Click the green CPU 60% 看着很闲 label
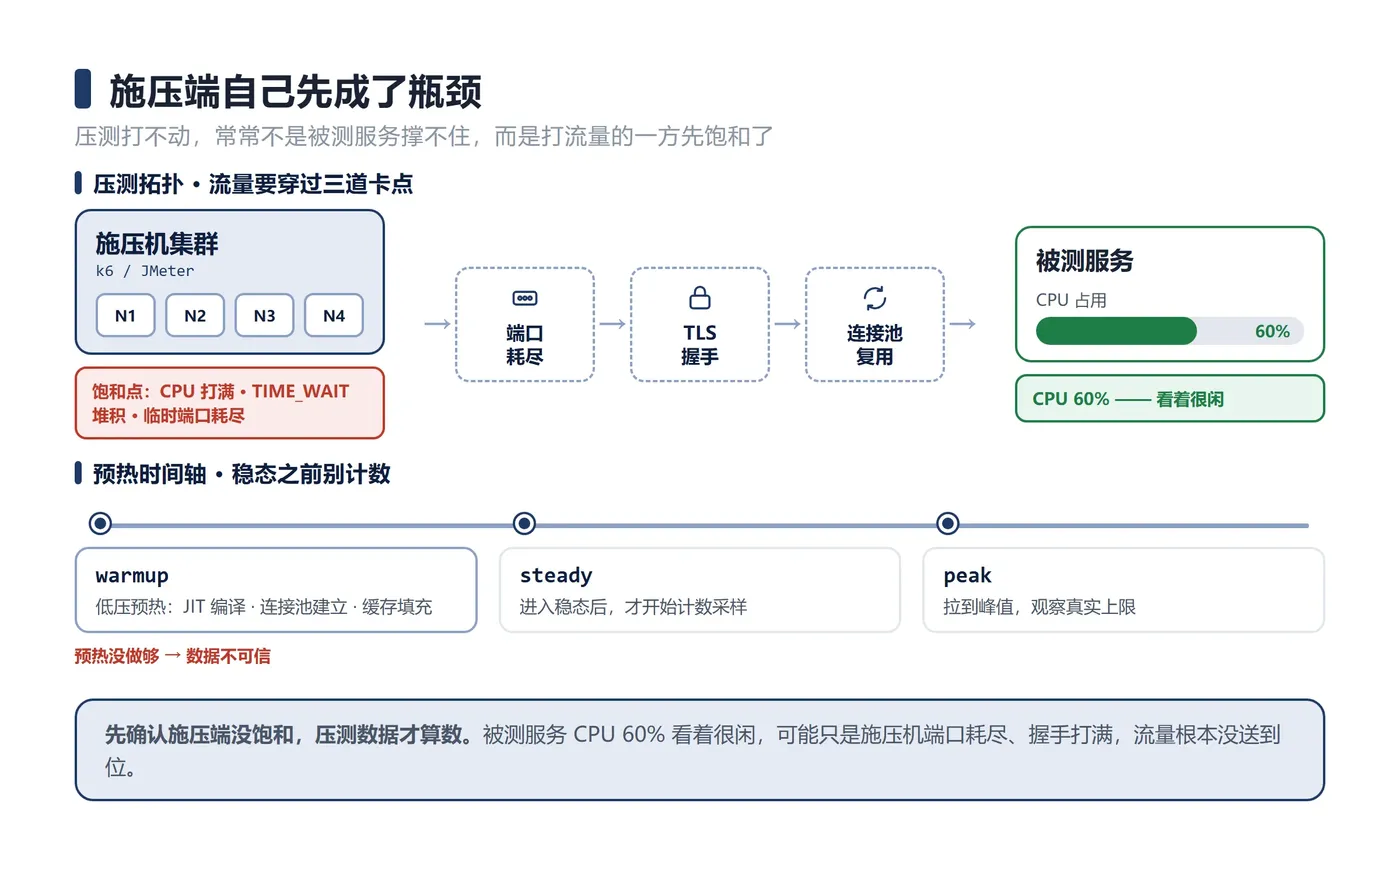This screenshot has height=887, width=1400. click(x=1170, y=399)
